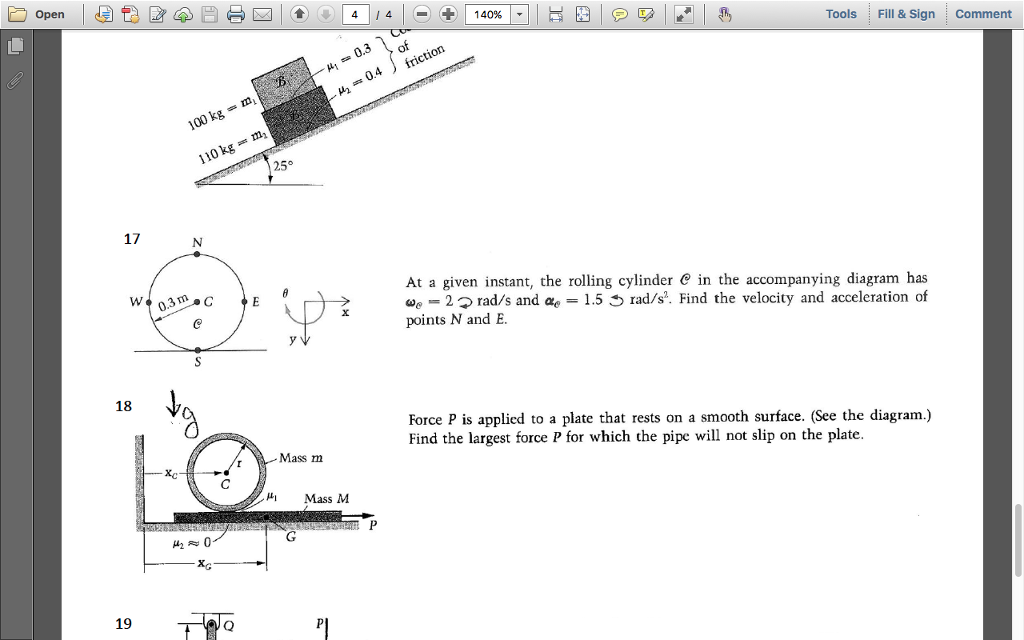Image resolution: width=1024 pixels, height=640 pixels.
Task: Open the Tools pane
Action: tap(841, 14)
